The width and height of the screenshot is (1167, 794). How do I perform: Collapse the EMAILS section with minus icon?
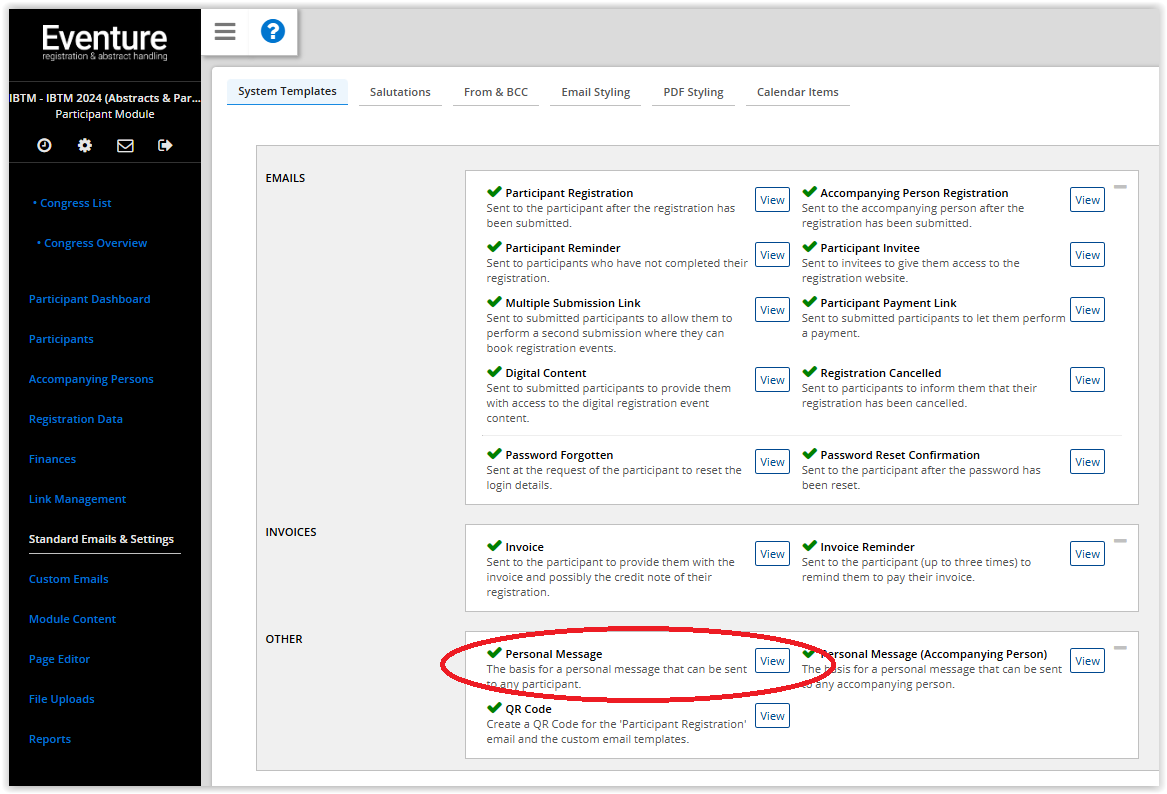pos(1120,187)
